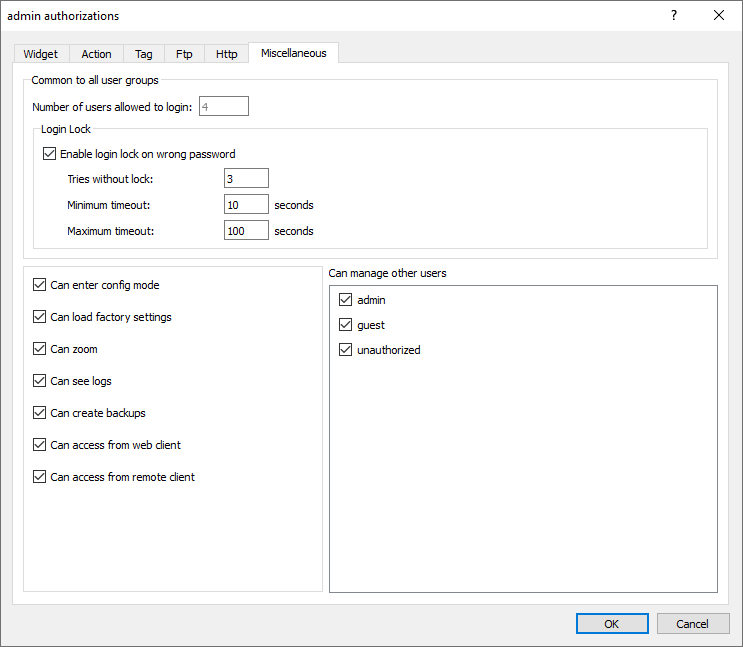Disable Can access from web client
This screenshot has height=647, width=743.
point(40,445)
